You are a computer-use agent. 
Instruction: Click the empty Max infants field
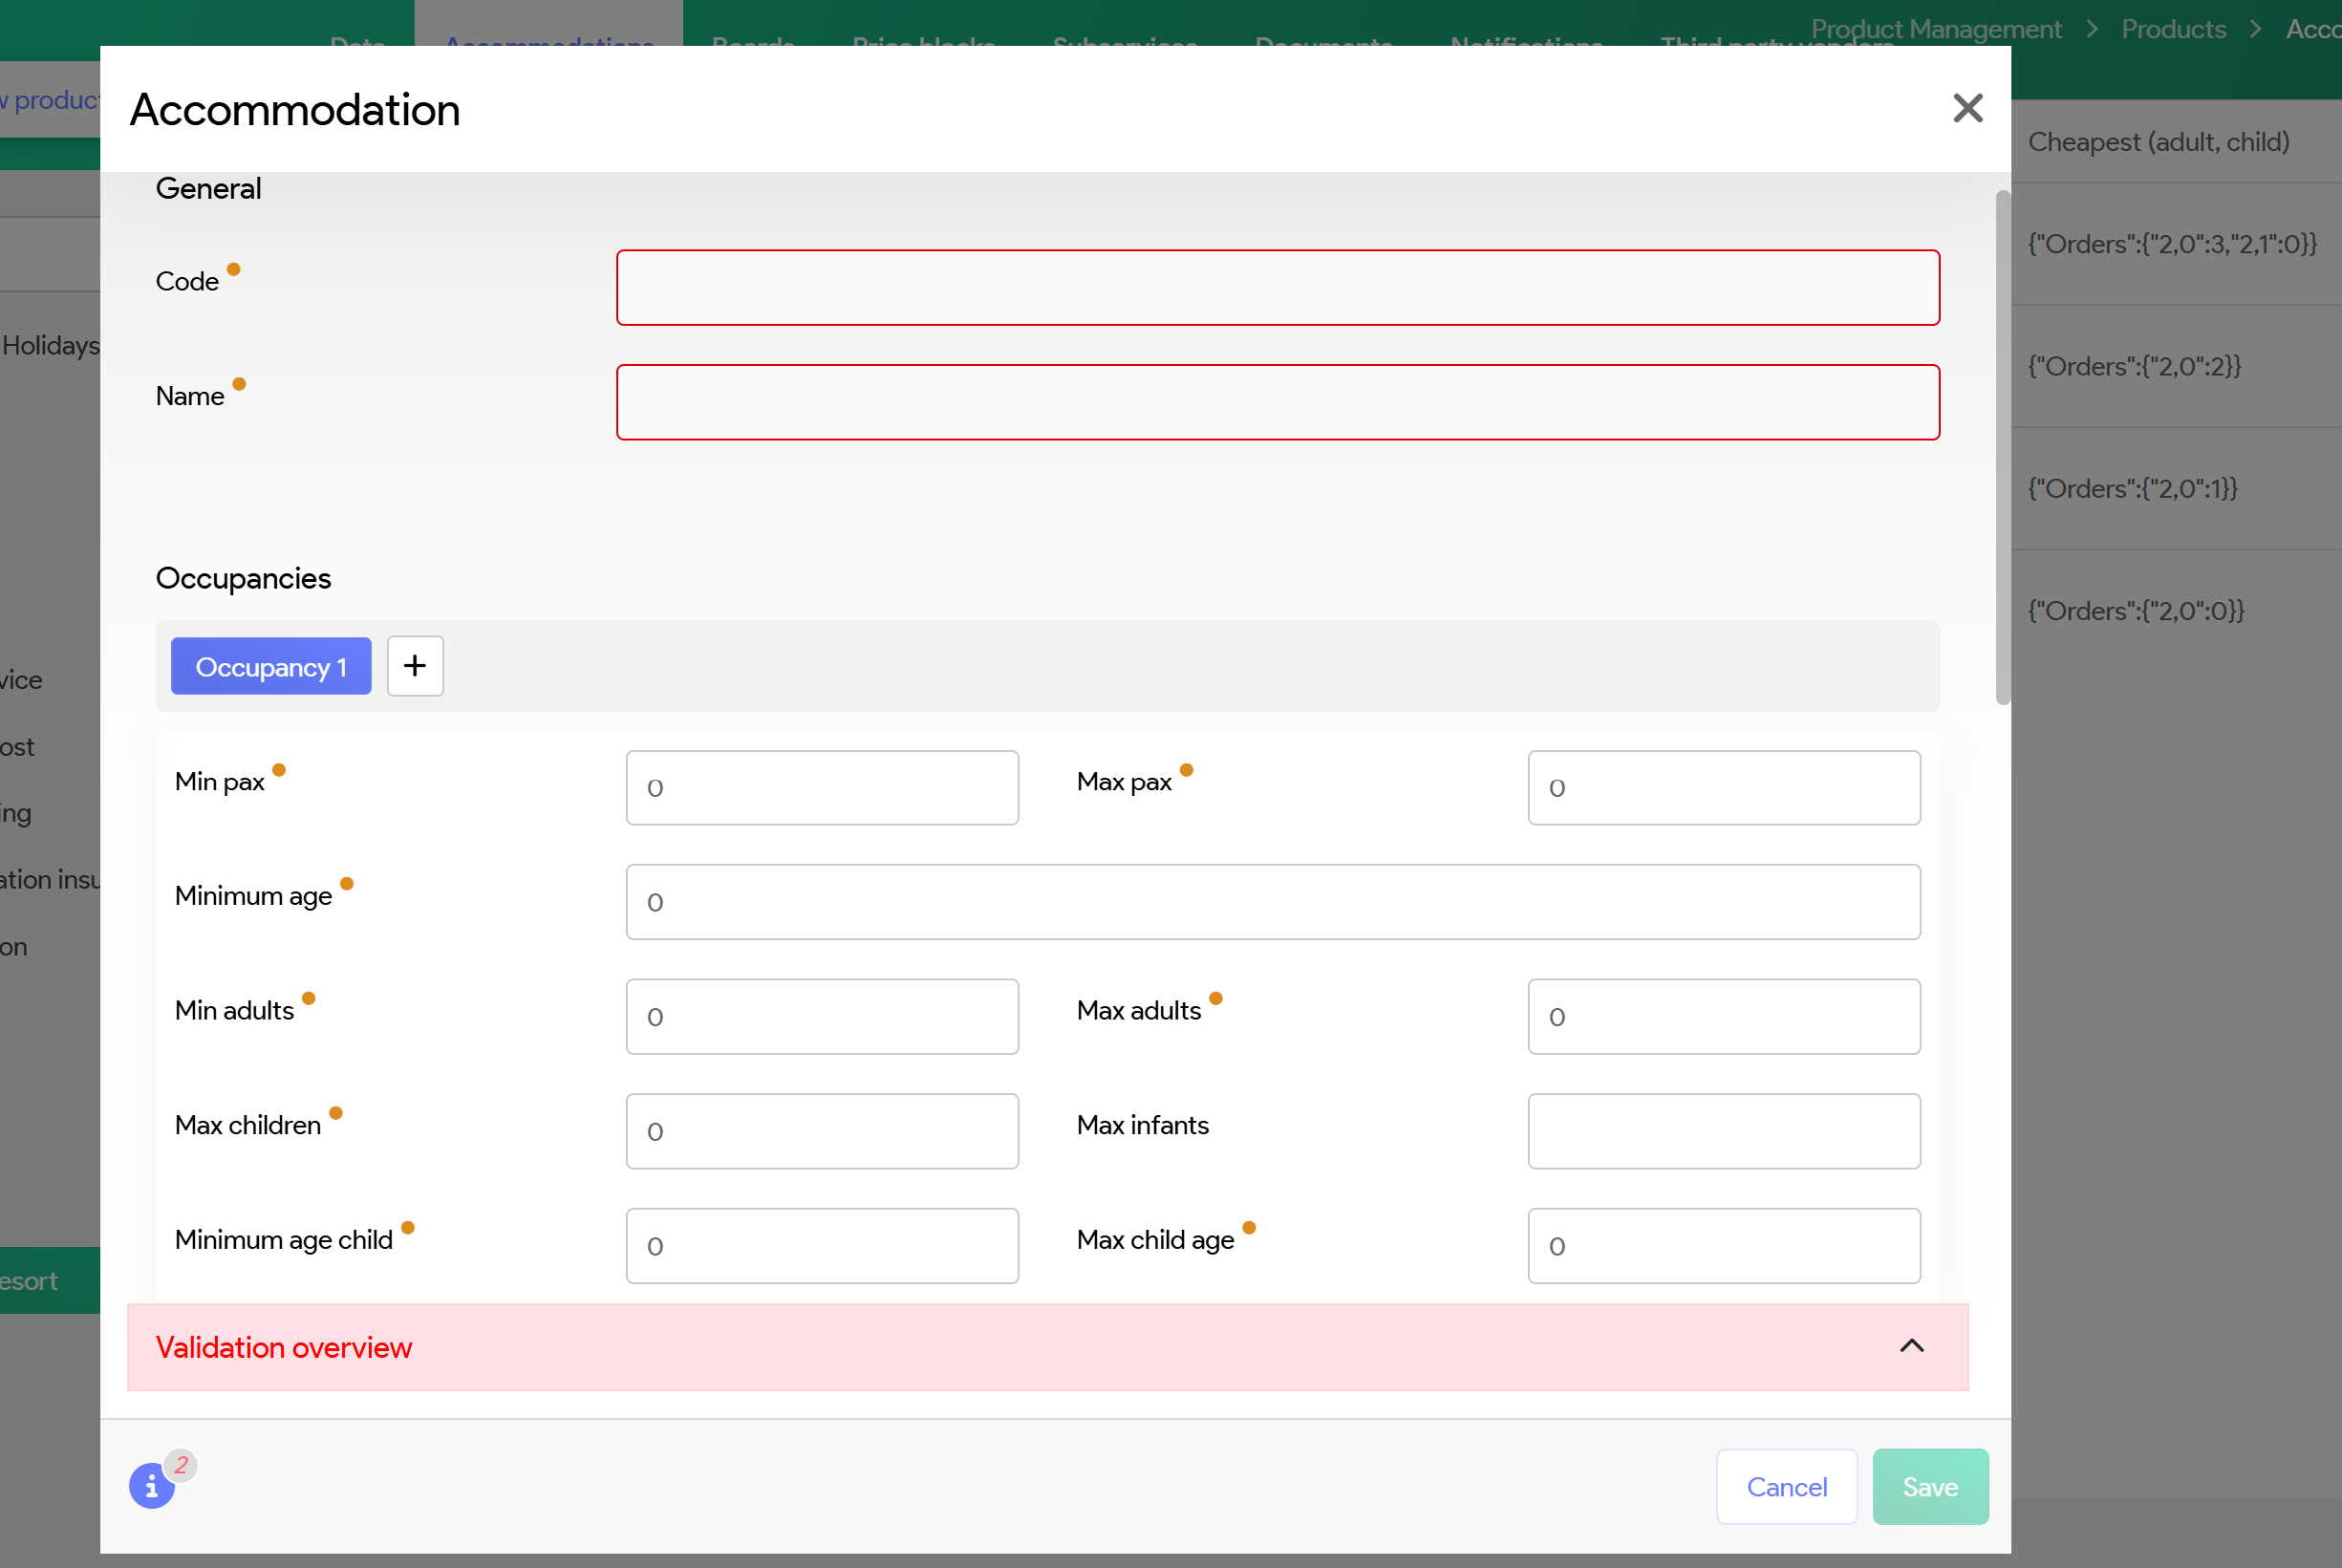(1723, 1131)
